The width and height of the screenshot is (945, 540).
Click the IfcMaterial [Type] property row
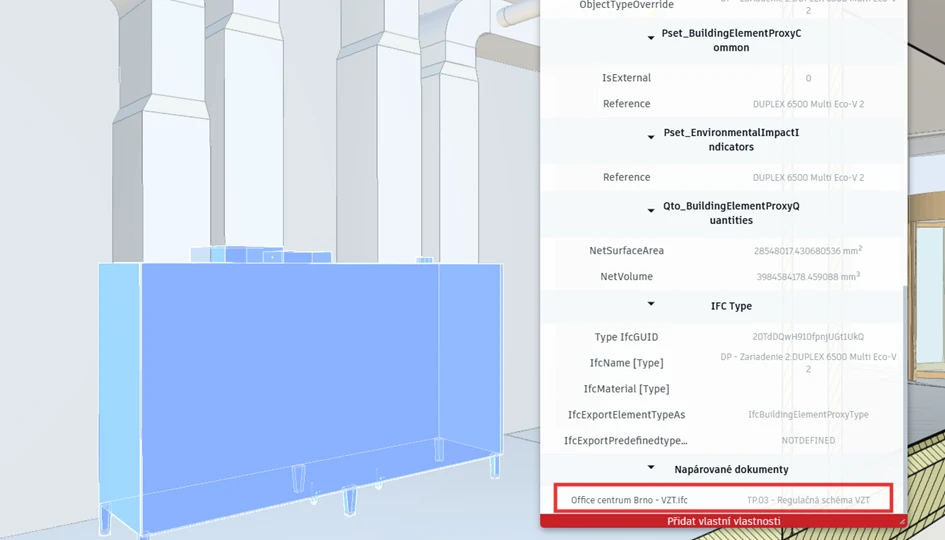(x=626, y=389)
